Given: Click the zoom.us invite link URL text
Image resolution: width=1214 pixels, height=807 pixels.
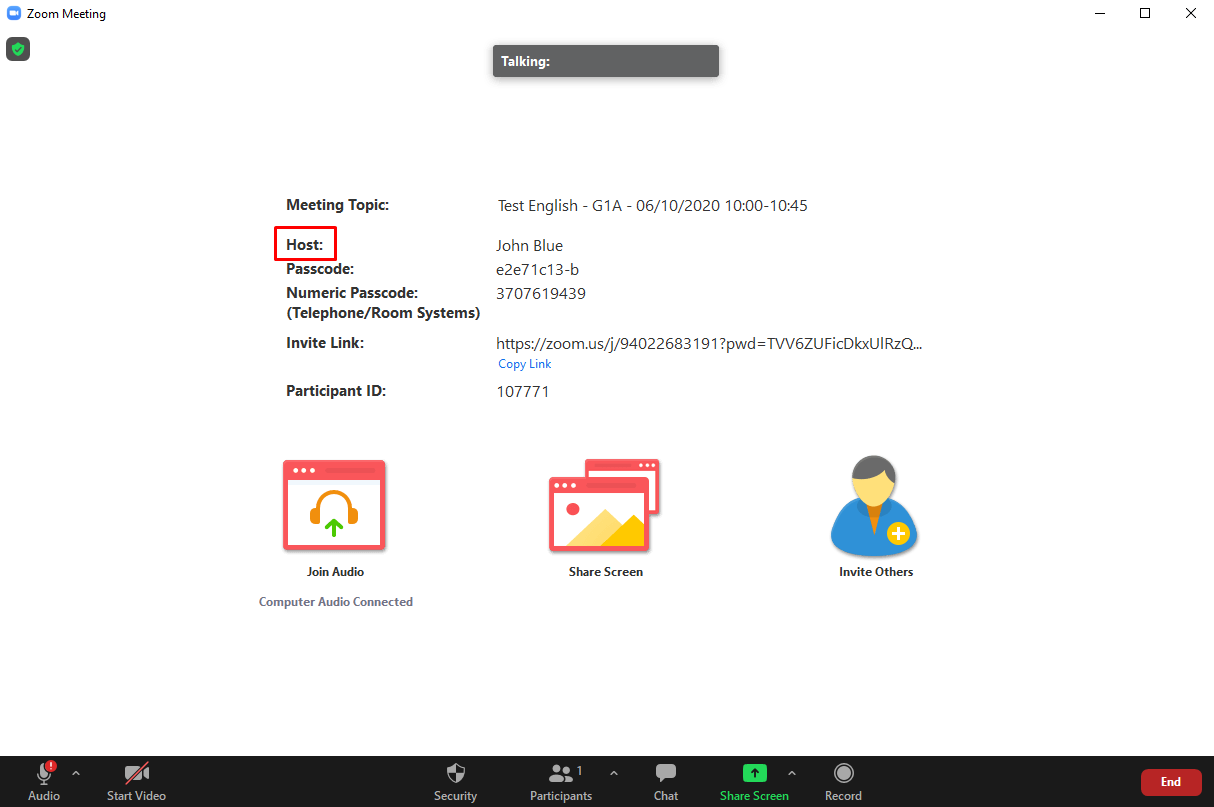Looking at the screenshot, I should [x=709, y=344].
